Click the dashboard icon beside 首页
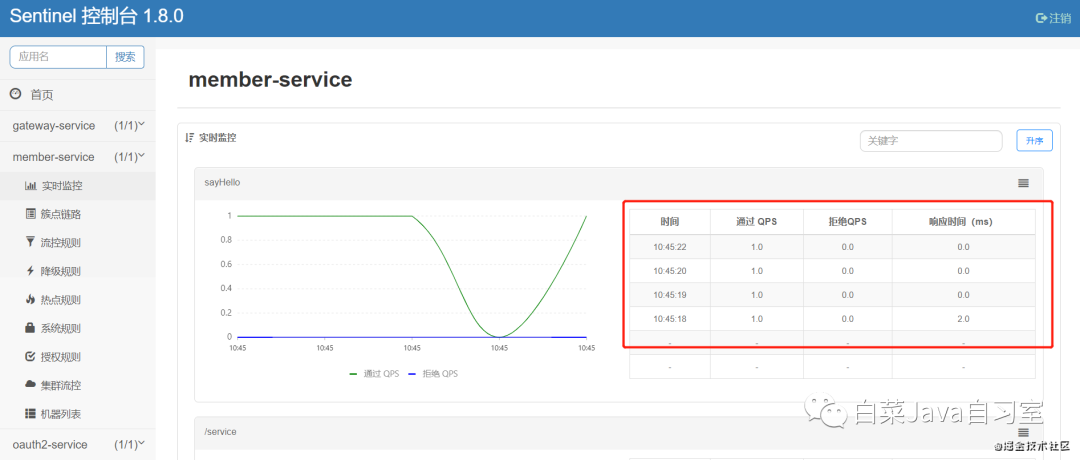1080x460 pixels. [15, 94]
